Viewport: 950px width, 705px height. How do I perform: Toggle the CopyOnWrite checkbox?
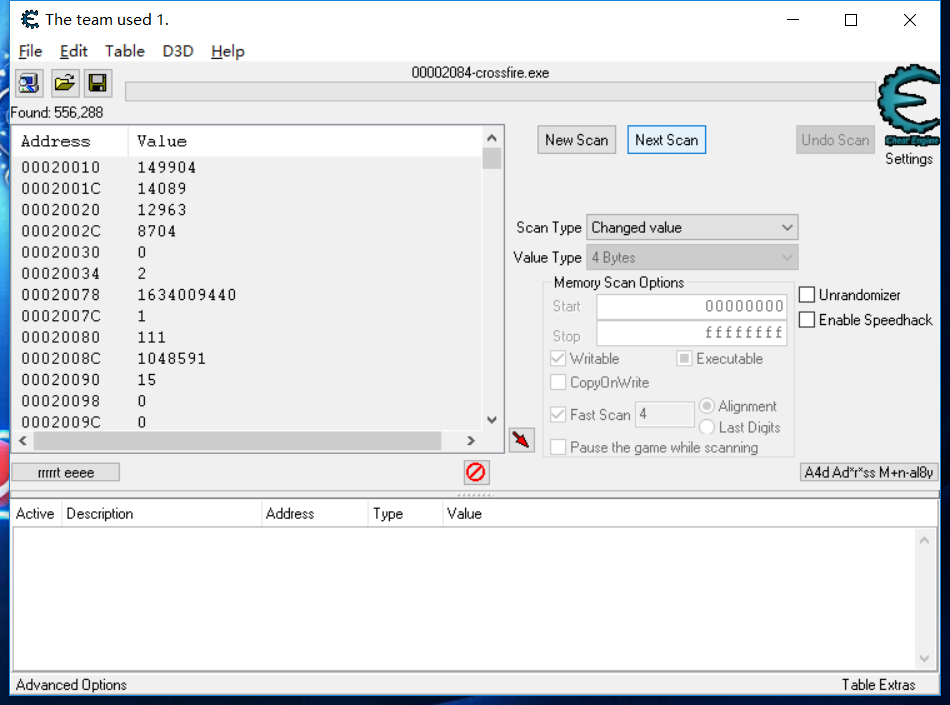point(558,383)
